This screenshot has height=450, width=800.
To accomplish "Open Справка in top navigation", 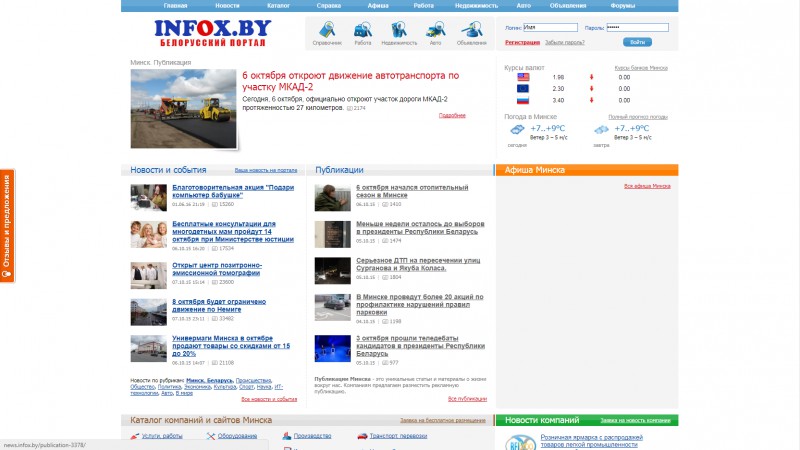I will tap(329, 6).
